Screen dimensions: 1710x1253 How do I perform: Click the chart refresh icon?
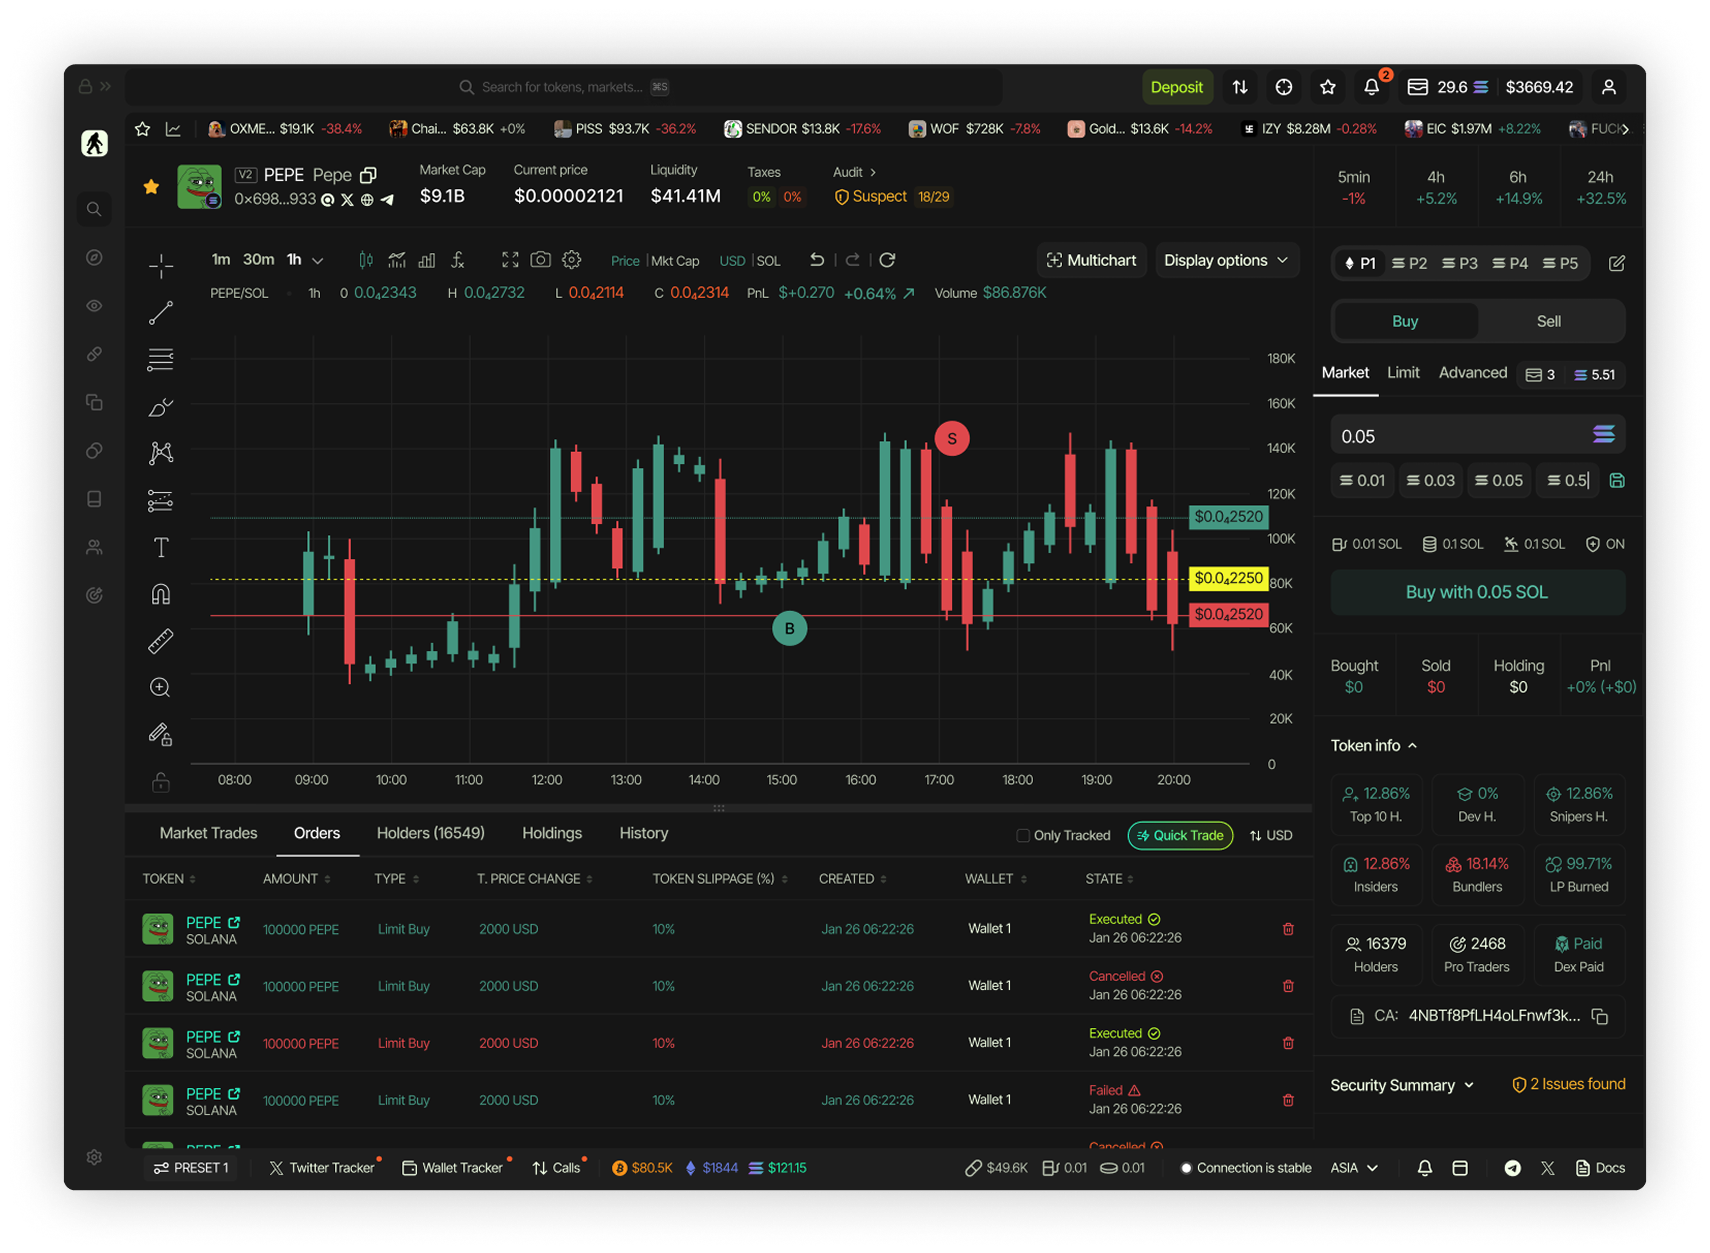pyautogui.click(x=887, y=260)
